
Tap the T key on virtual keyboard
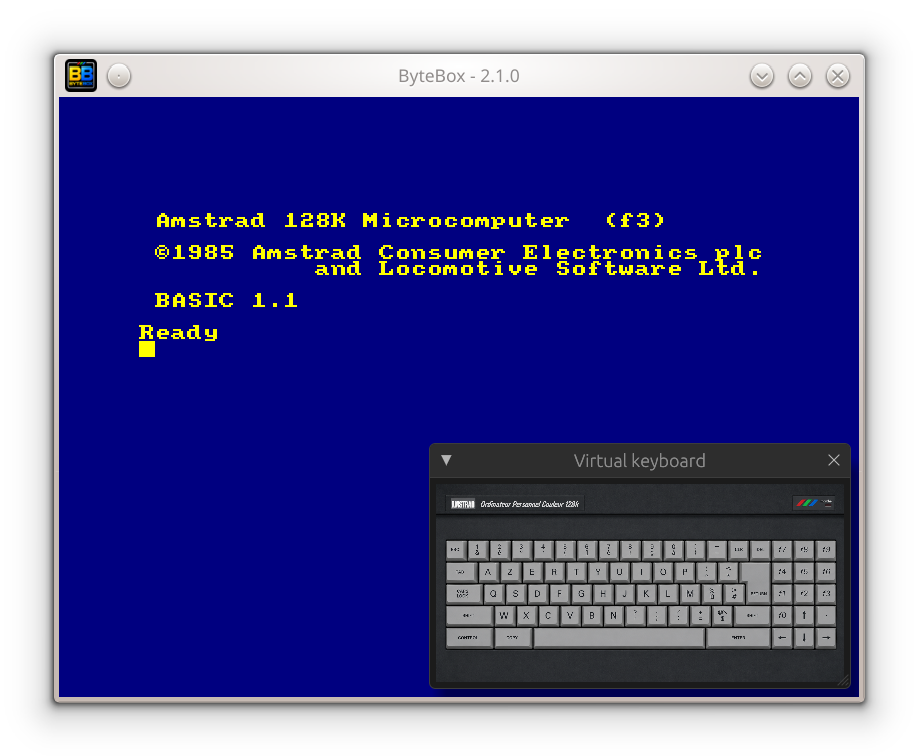tap(576, 572)
